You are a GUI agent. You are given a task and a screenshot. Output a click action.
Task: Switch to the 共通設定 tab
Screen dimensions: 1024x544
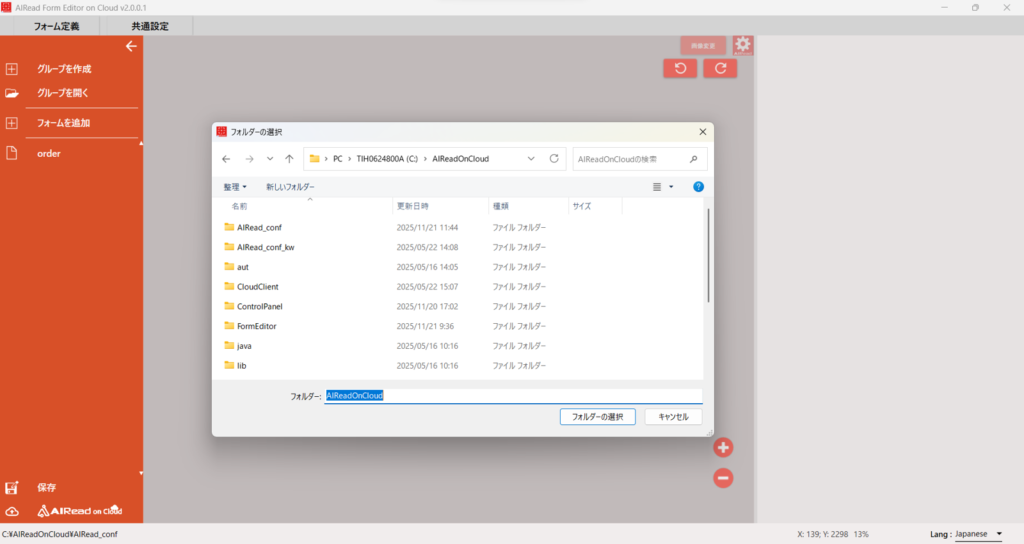pos(150,26)
